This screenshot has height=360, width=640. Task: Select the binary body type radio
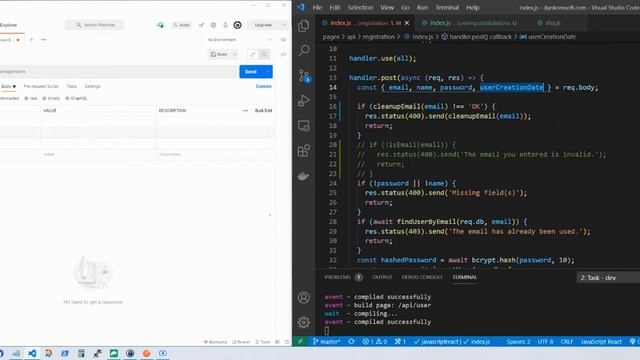[51, 98]
